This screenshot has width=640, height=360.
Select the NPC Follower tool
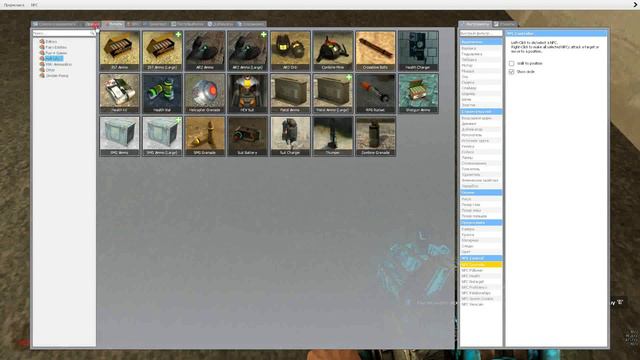(x=481, y=270)
